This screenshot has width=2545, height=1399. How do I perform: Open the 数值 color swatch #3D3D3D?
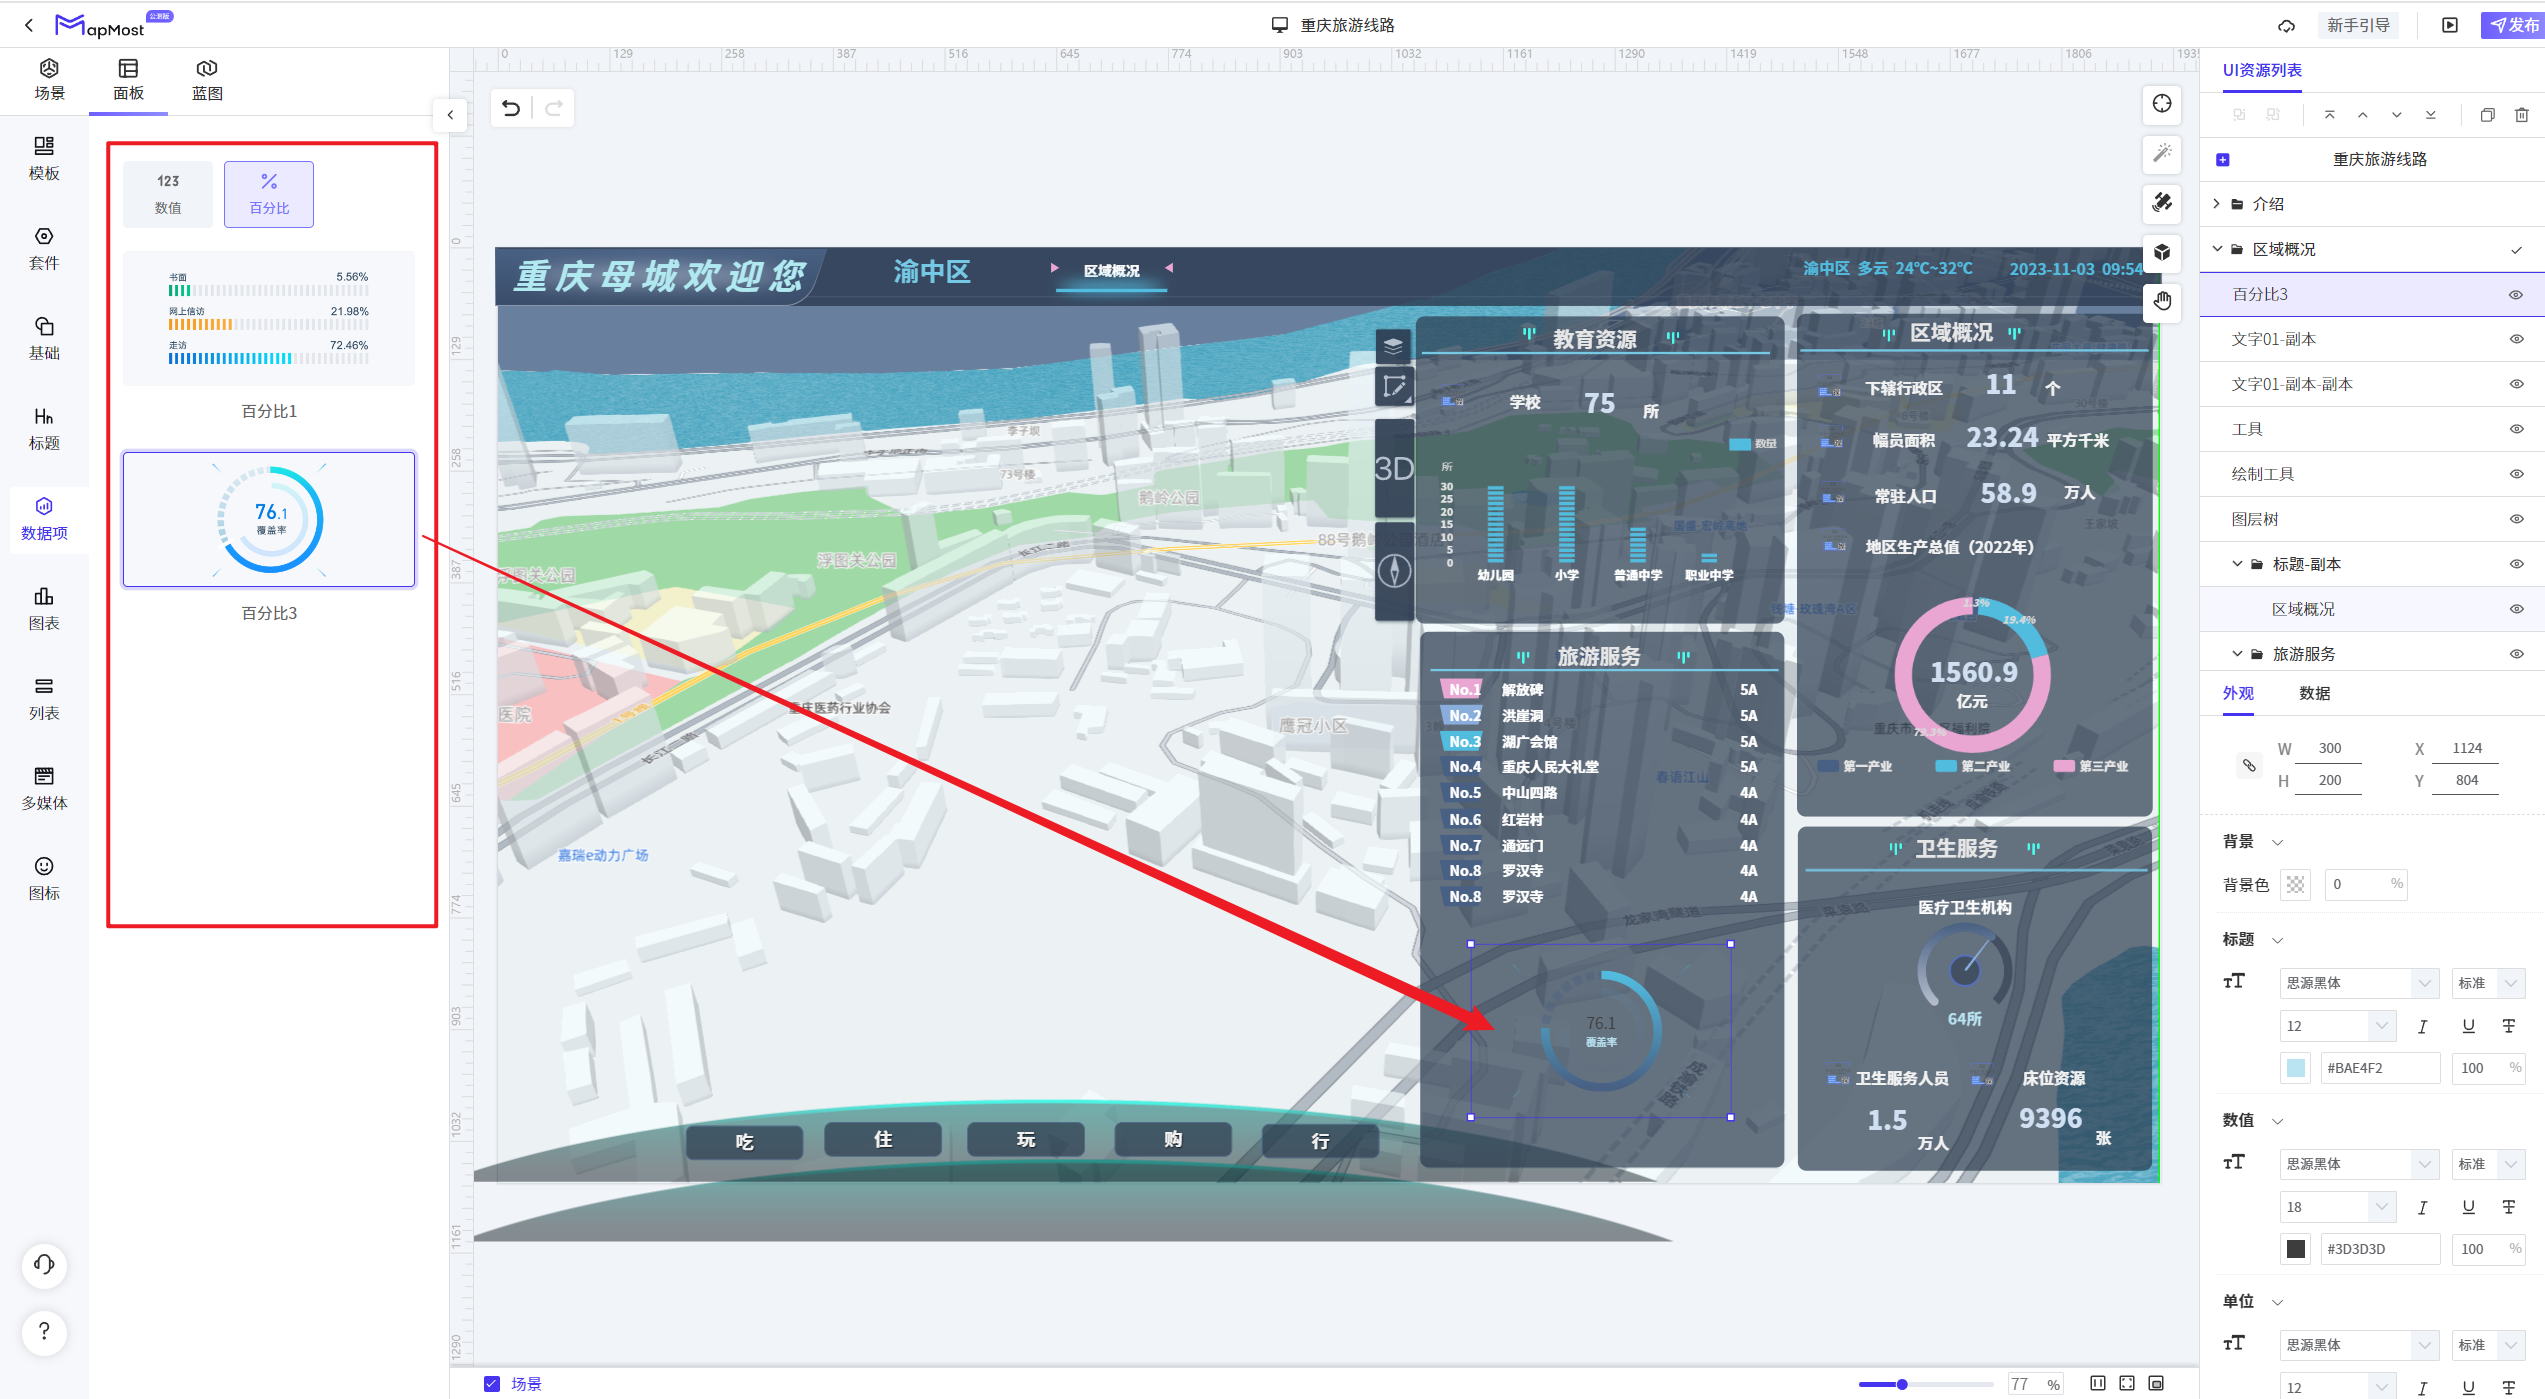pos(2296,1249)
